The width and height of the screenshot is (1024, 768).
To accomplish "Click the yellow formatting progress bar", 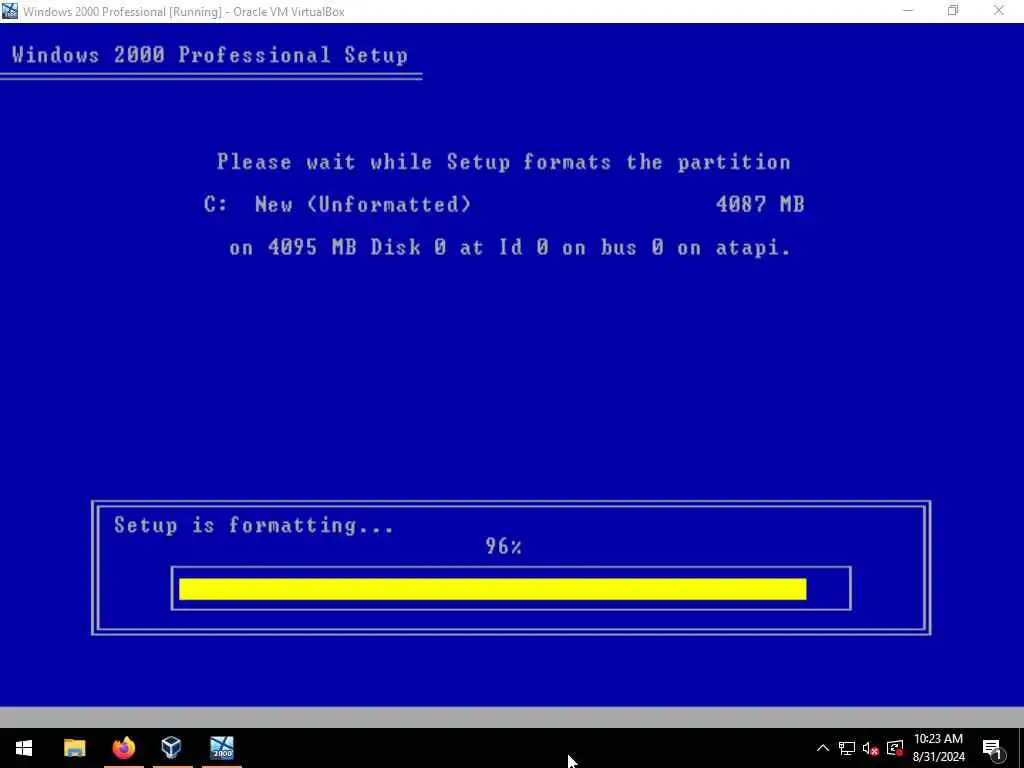I will 492,589.
